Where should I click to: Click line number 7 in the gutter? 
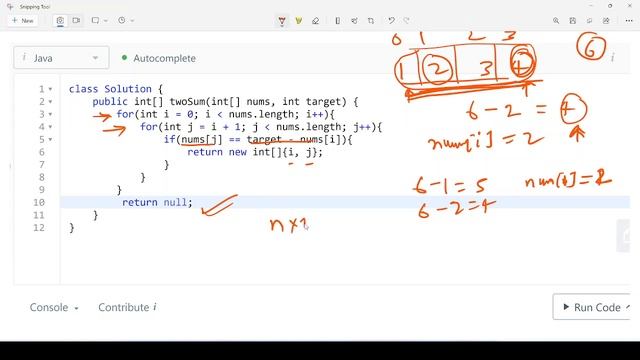42,164
